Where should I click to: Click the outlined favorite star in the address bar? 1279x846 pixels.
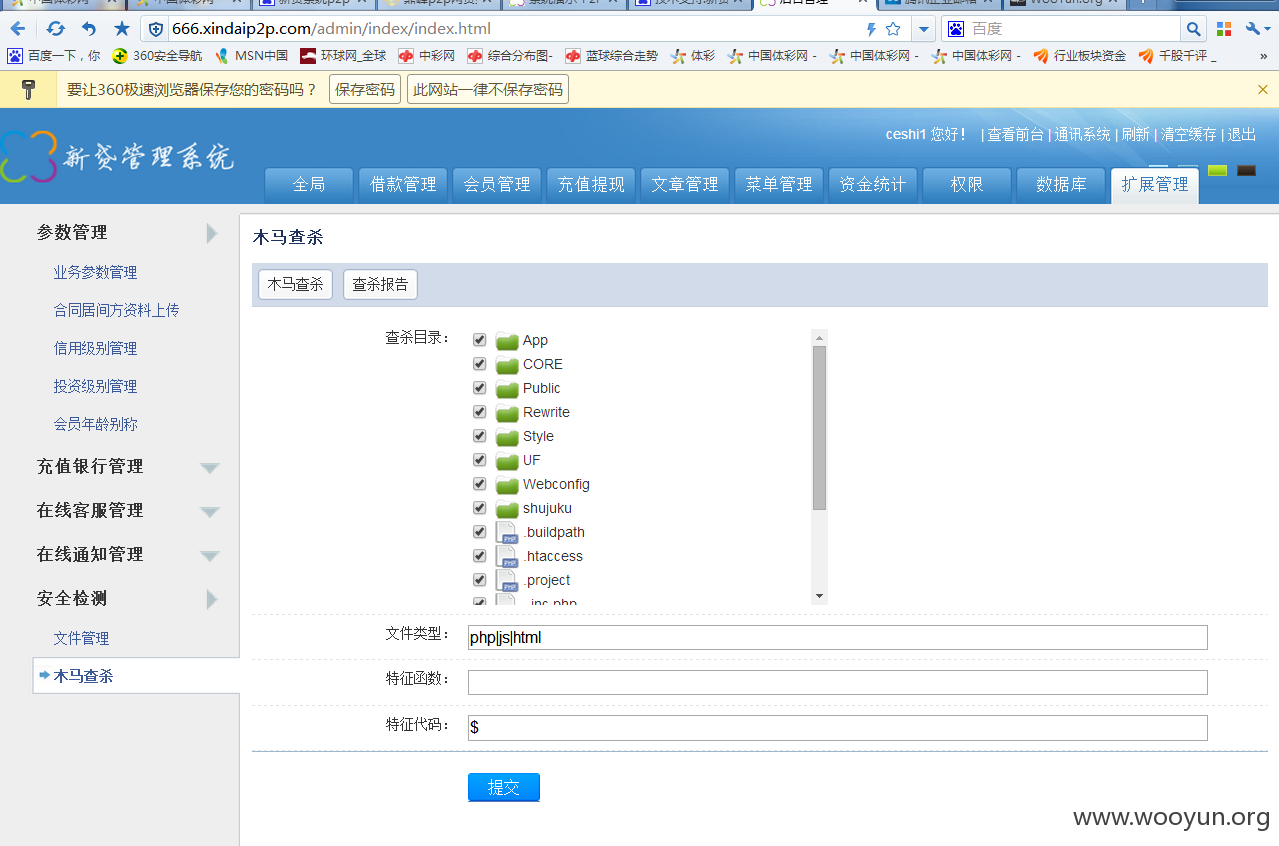[x=893, y=29]
